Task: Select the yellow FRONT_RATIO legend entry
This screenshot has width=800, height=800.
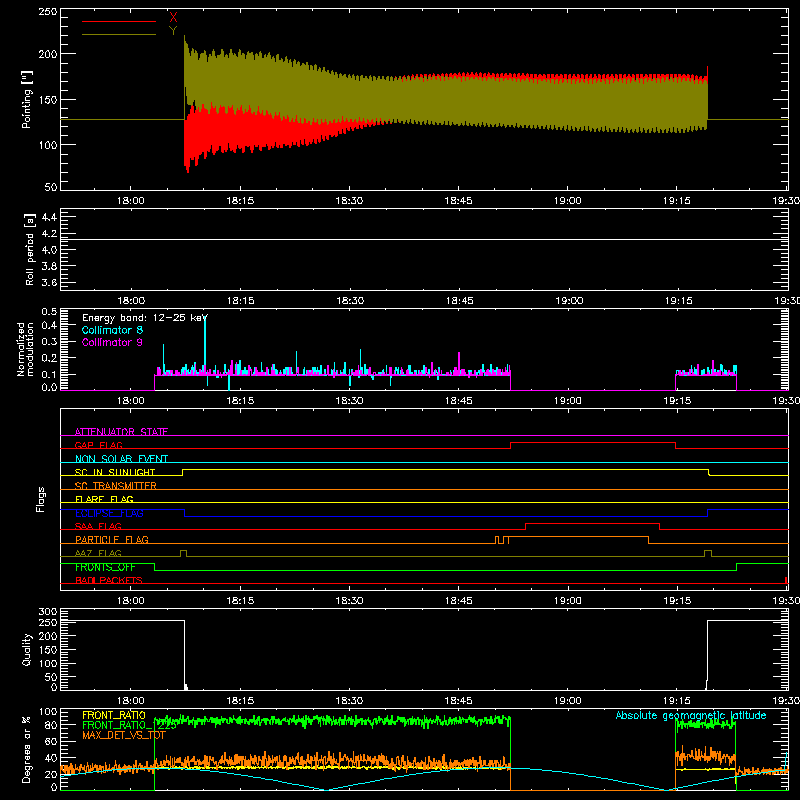Action: 114,715
